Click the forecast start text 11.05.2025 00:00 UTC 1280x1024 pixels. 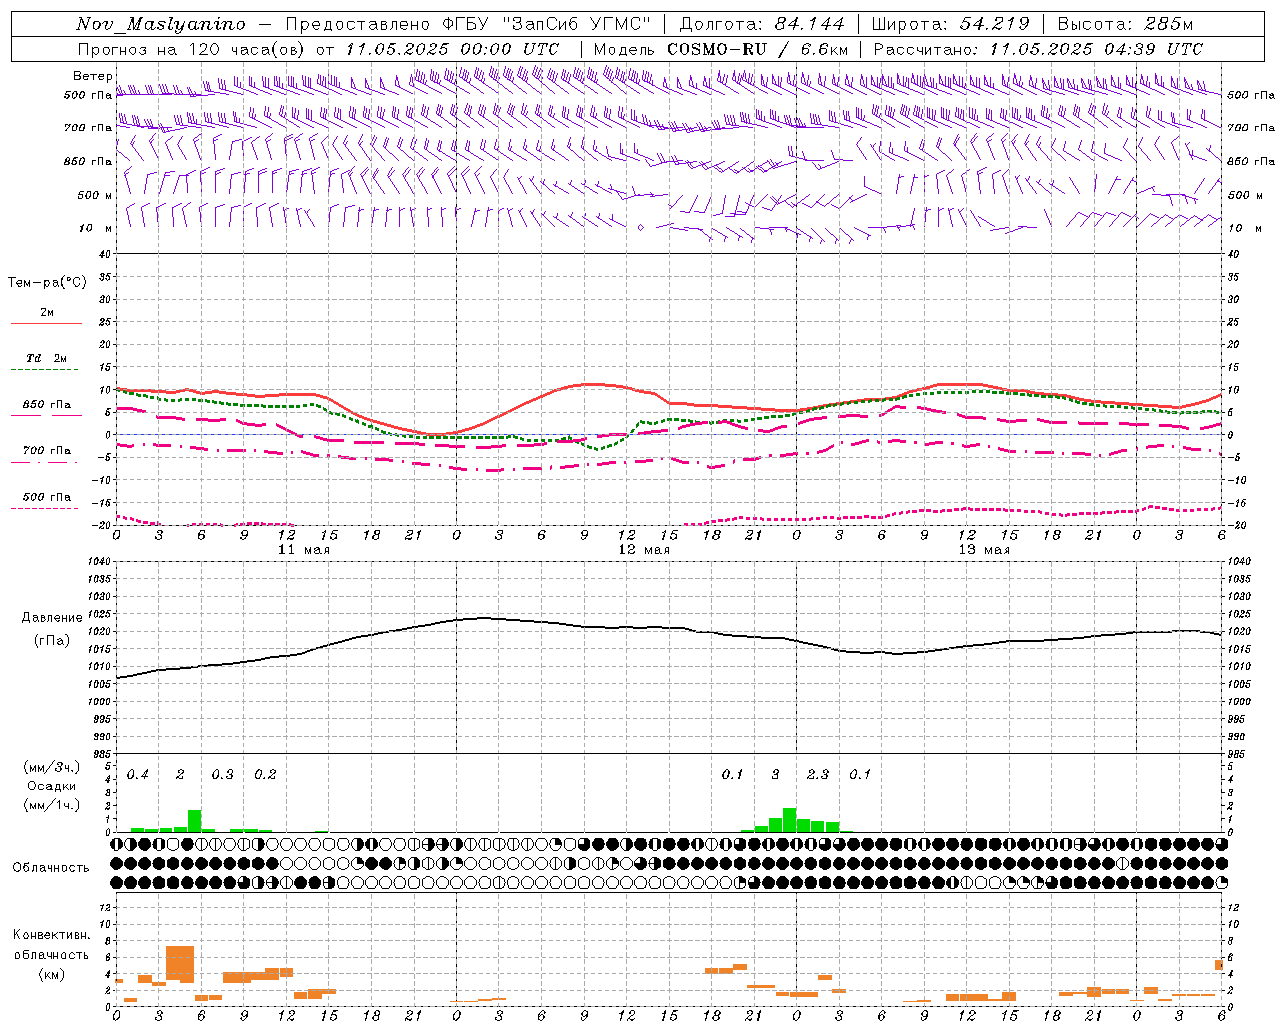[x=452, y=49]
